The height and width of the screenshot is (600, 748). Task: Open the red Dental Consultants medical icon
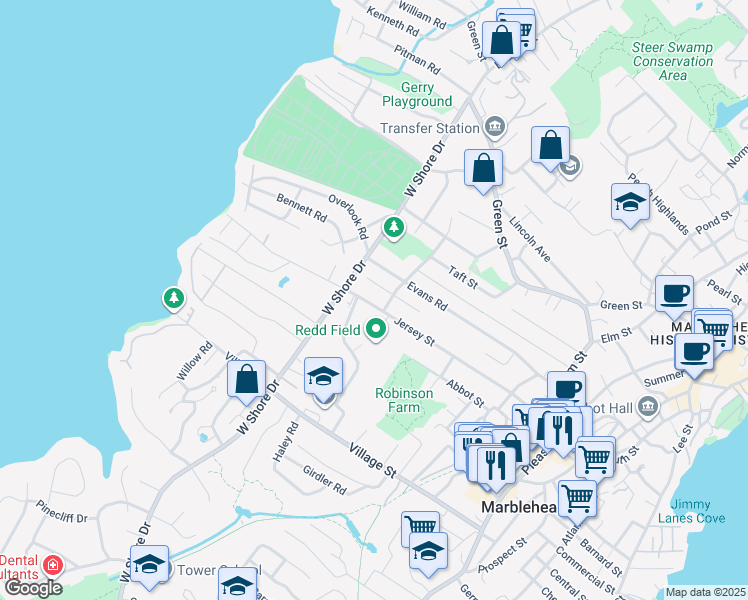coord(53,565)
